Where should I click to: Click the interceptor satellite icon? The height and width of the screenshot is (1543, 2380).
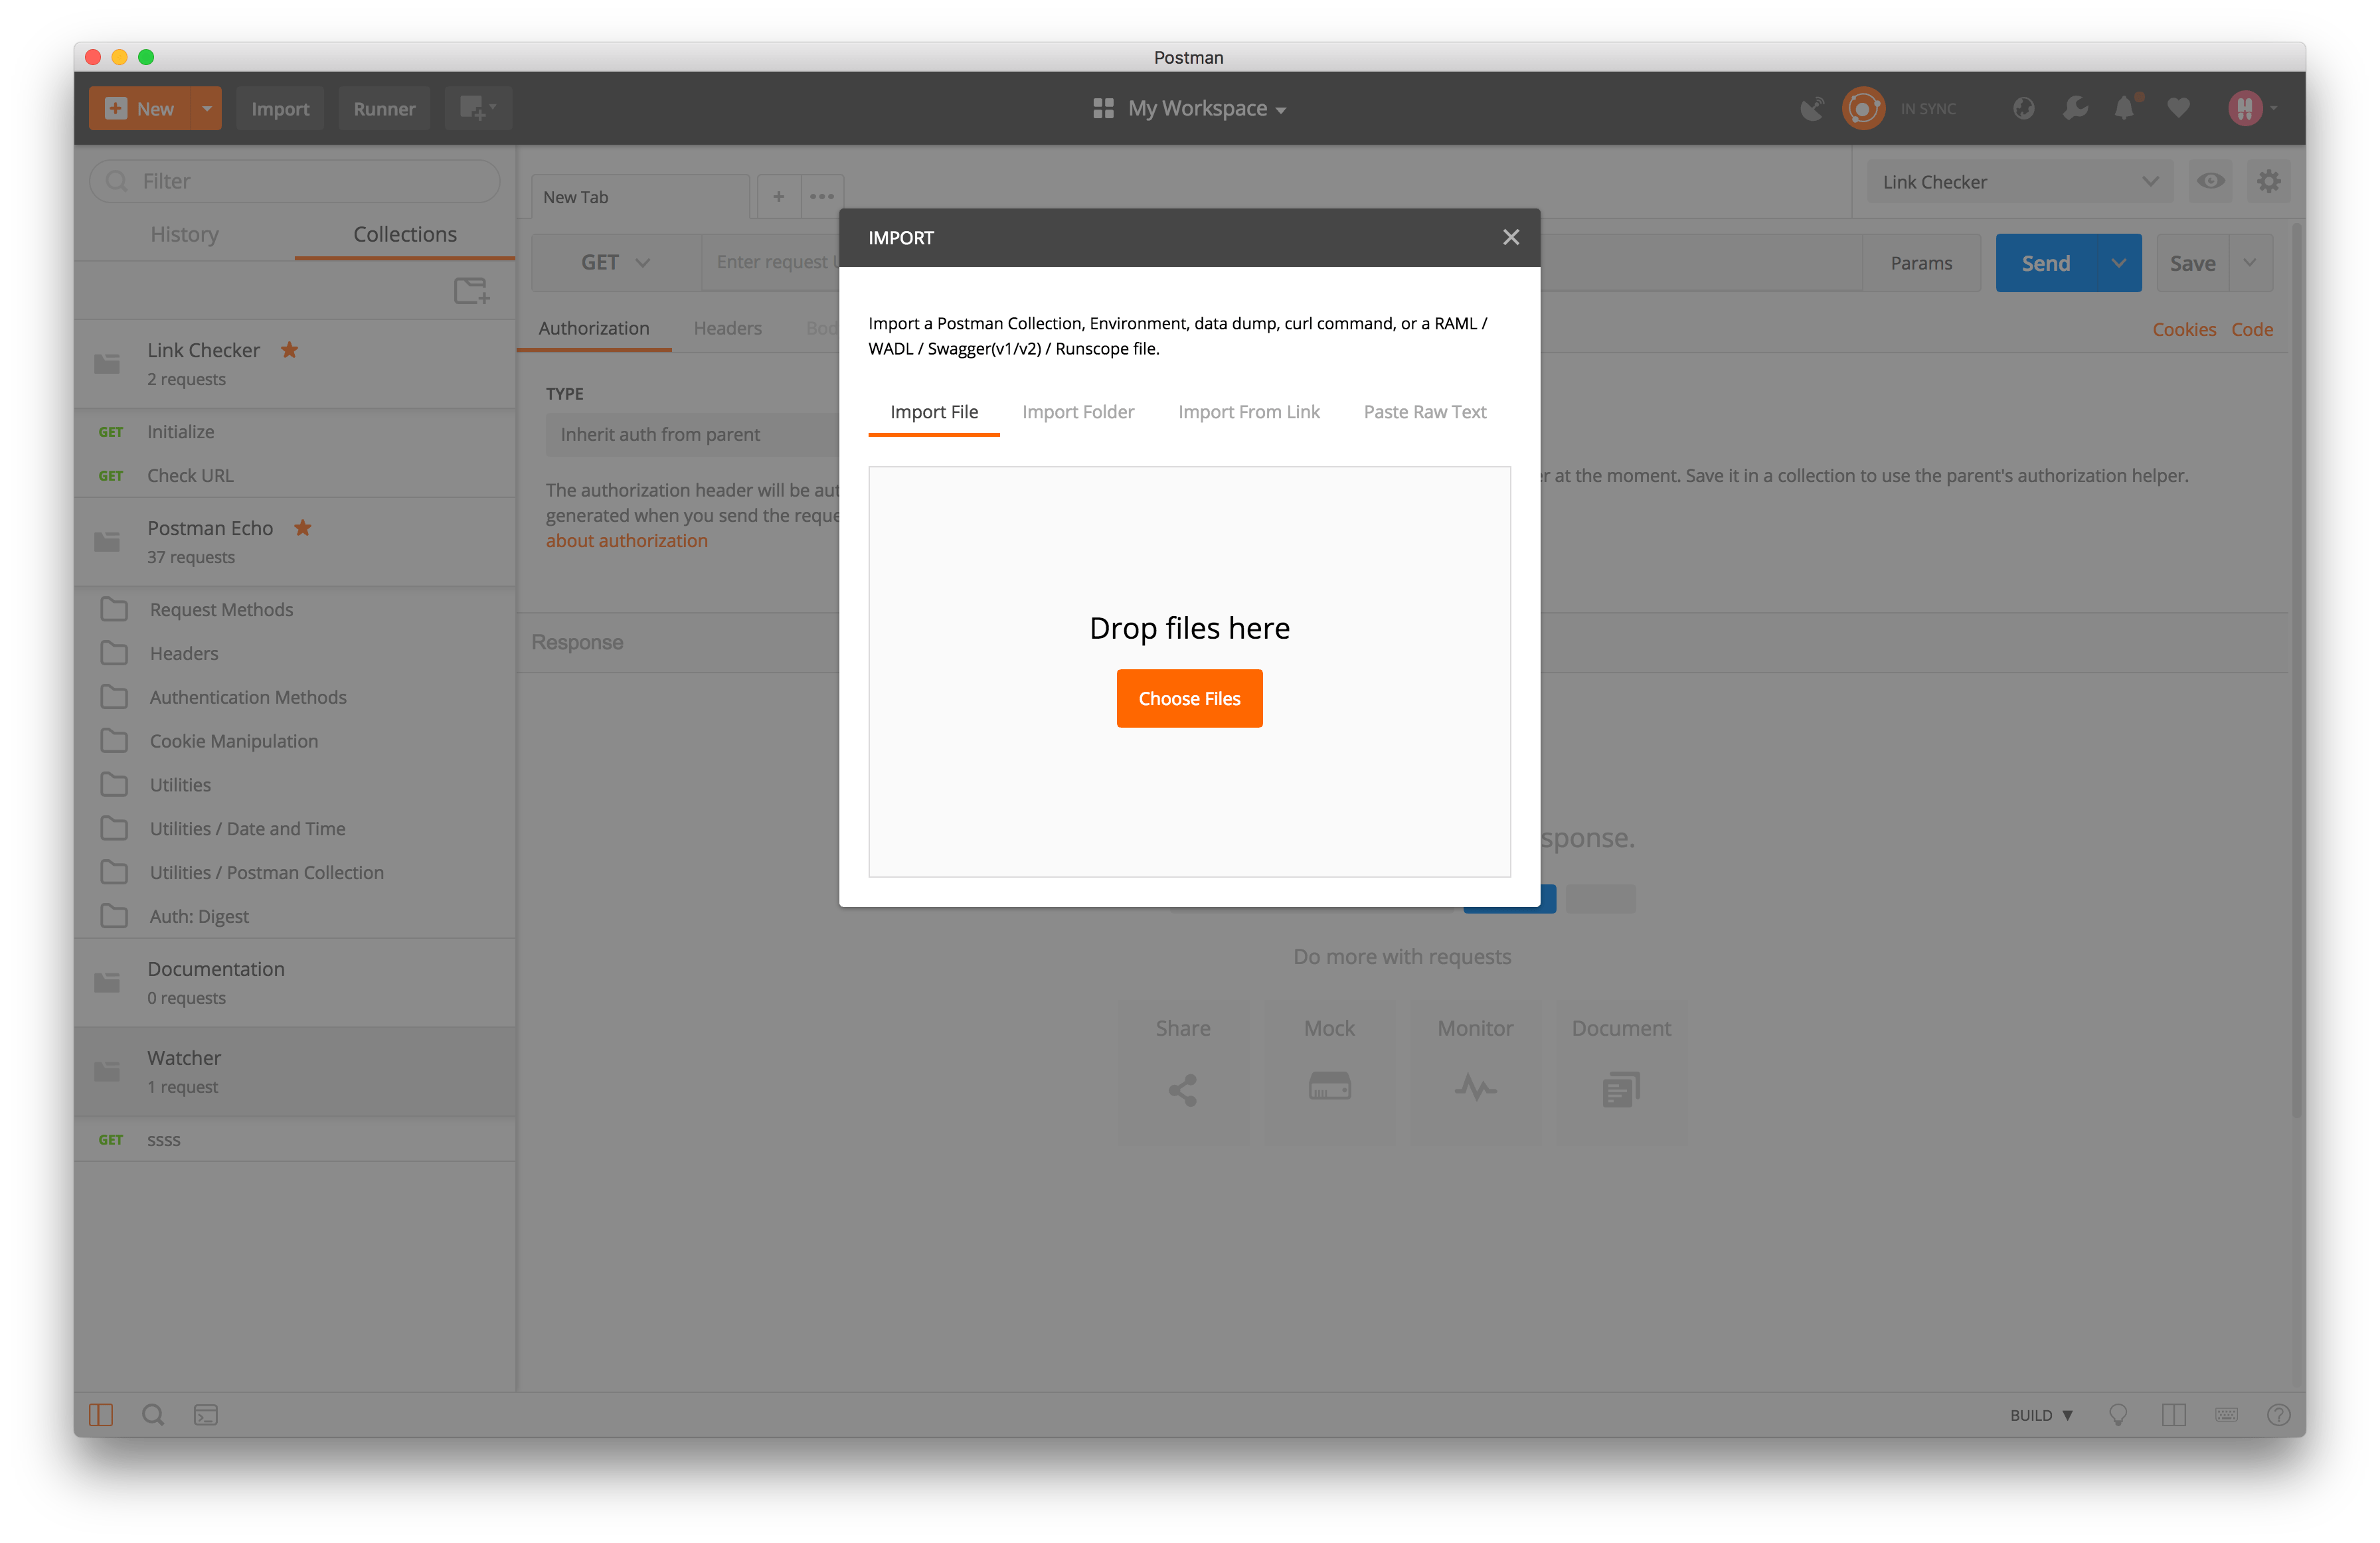(x=1812, y=108)
